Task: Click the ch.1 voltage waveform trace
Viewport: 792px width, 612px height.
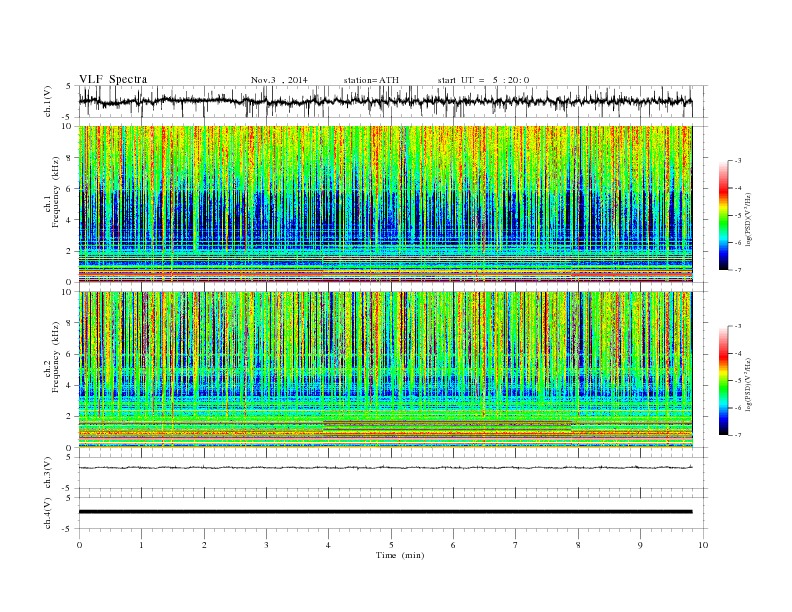Action: 385,101
